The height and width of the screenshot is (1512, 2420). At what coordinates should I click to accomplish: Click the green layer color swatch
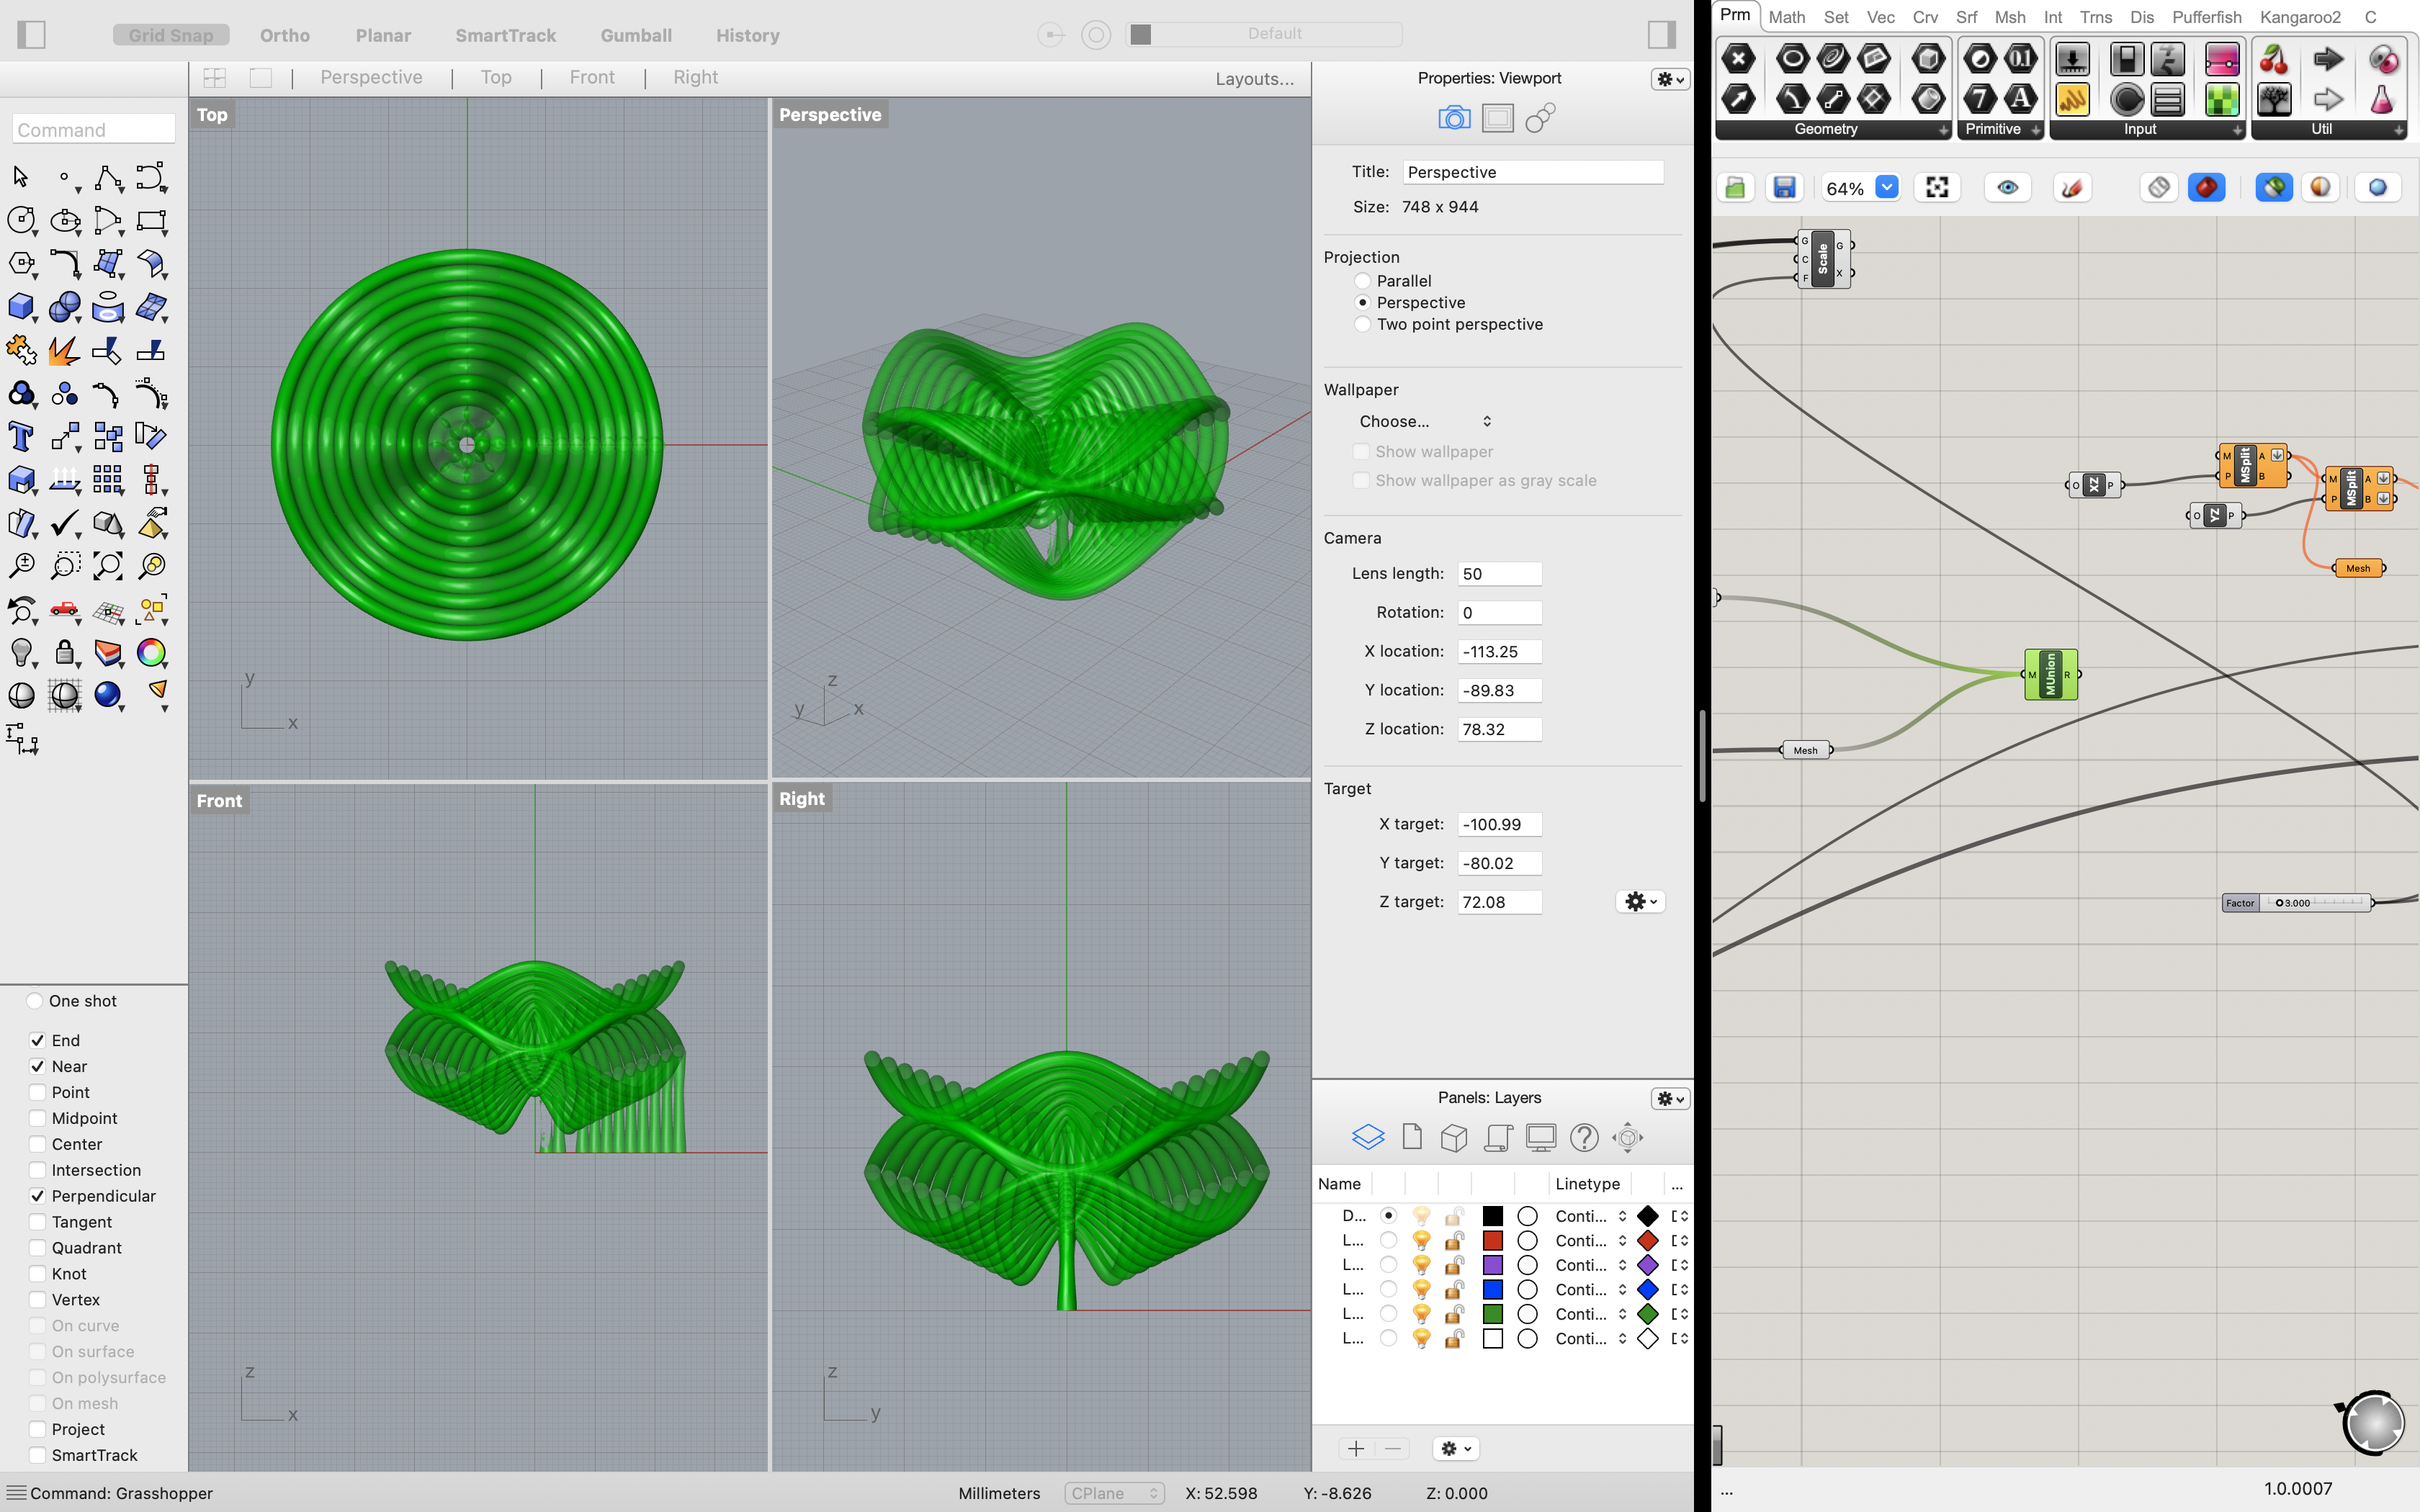coord(1492,1314)
